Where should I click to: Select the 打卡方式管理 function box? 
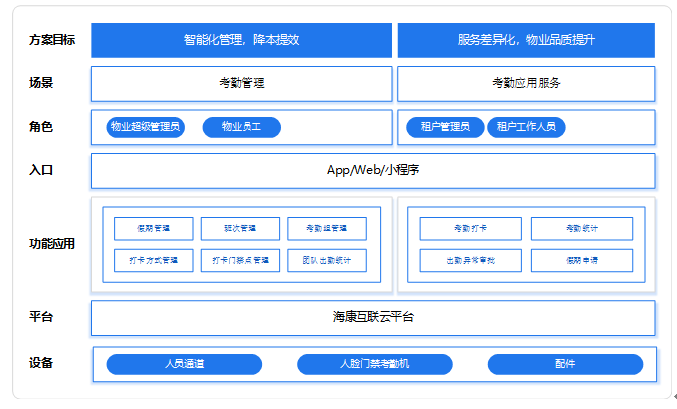click(154, 260)
